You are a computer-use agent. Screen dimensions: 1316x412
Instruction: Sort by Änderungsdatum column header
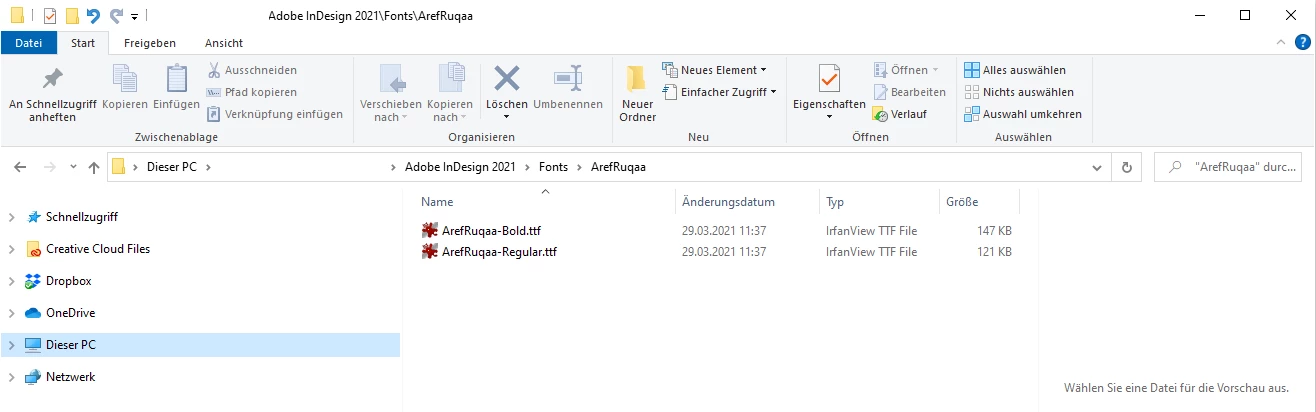point(747,202)
